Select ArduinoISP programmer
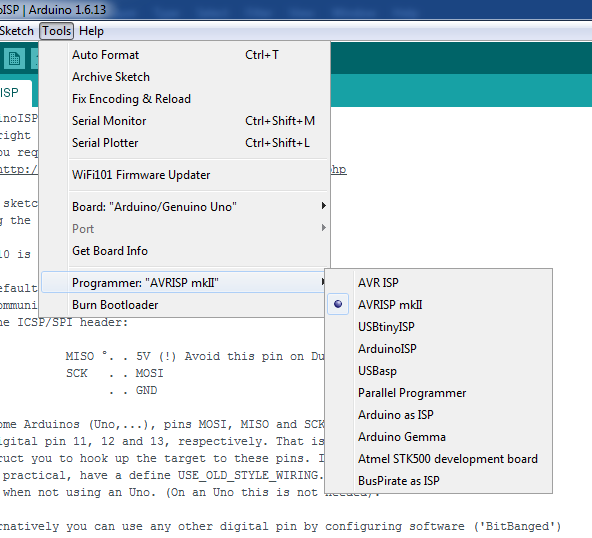The image size is (592, 538). coord(438,348)
